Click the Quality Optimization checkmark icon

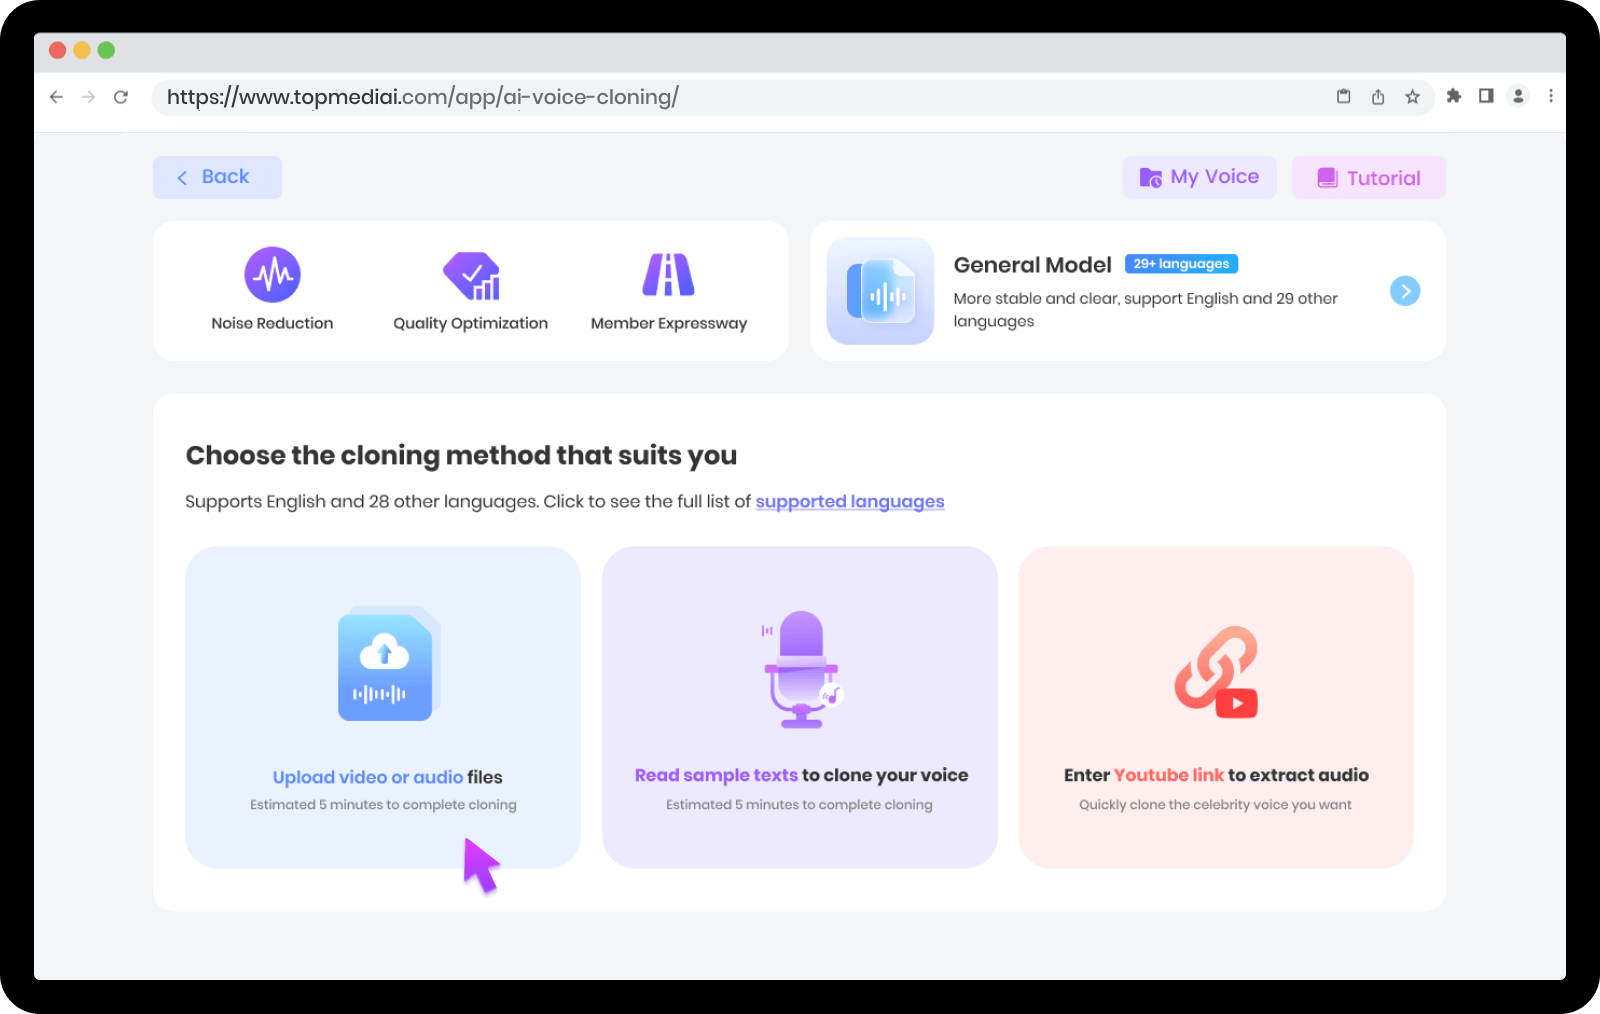(471, 275)
